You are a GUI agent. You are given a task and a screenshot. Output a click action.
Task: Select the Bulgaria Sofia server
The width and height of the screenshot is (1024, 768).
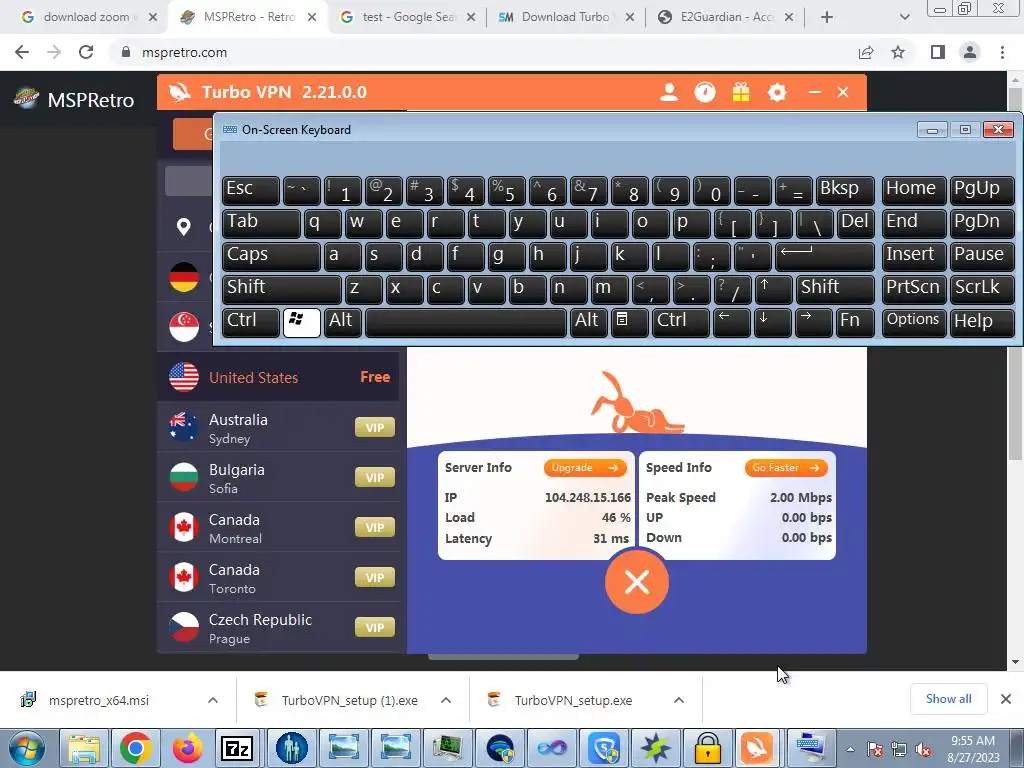pos(278,478)
